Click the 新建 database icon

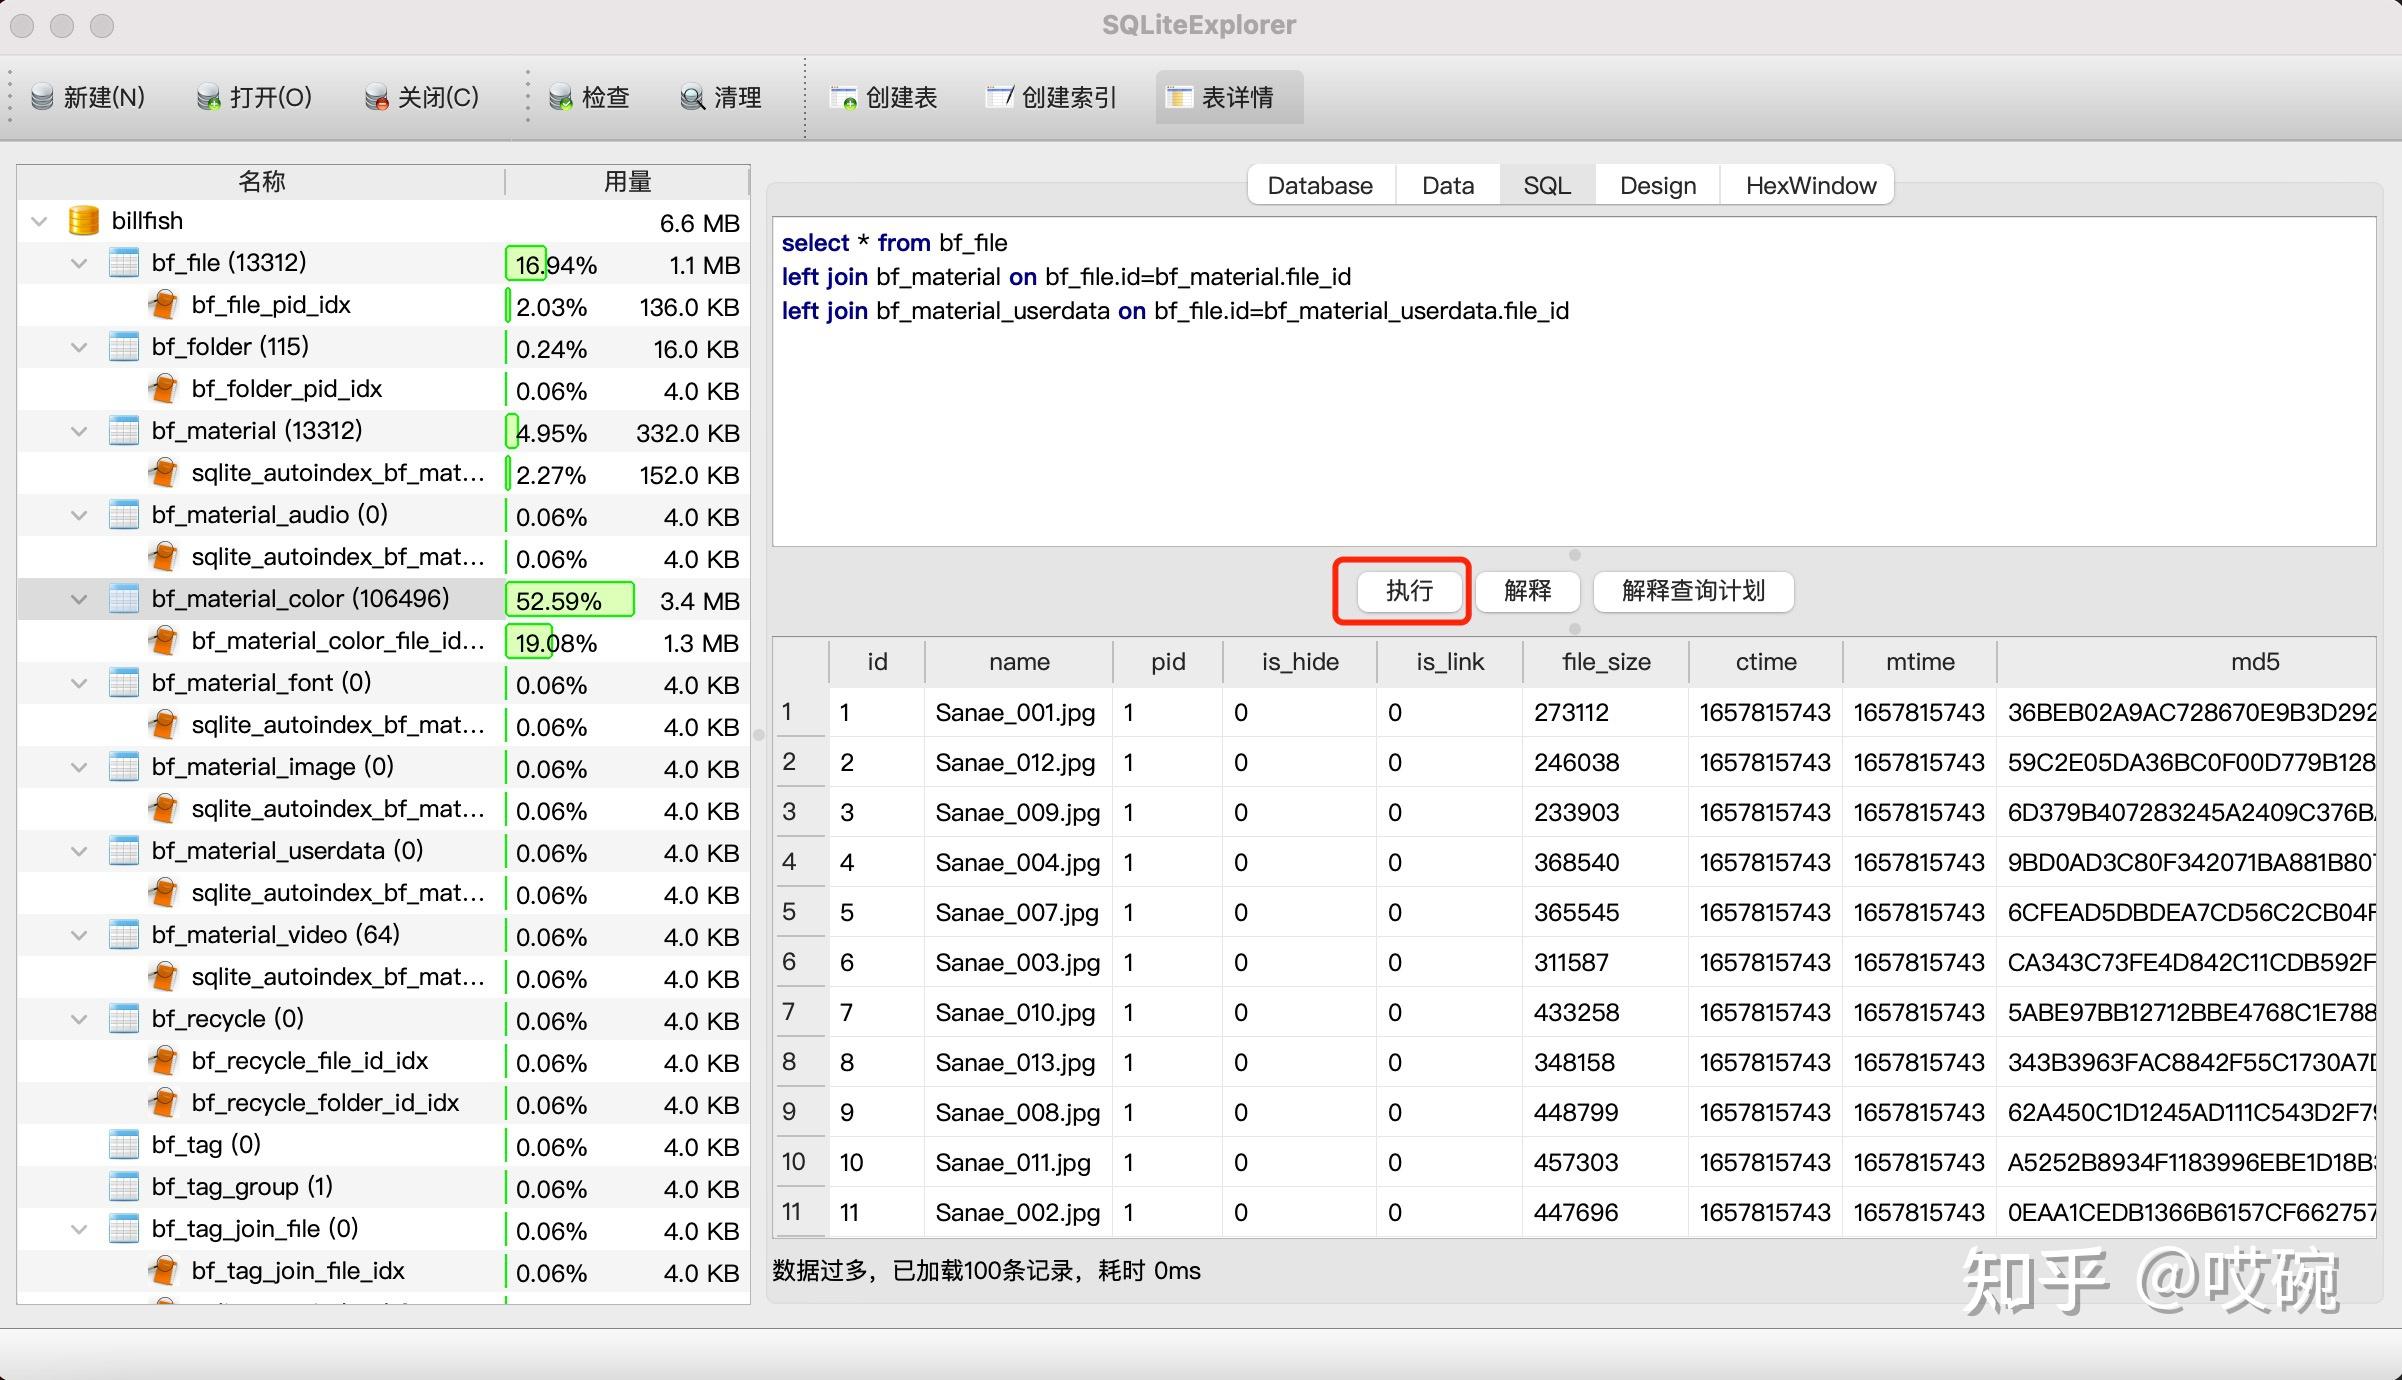41,96
